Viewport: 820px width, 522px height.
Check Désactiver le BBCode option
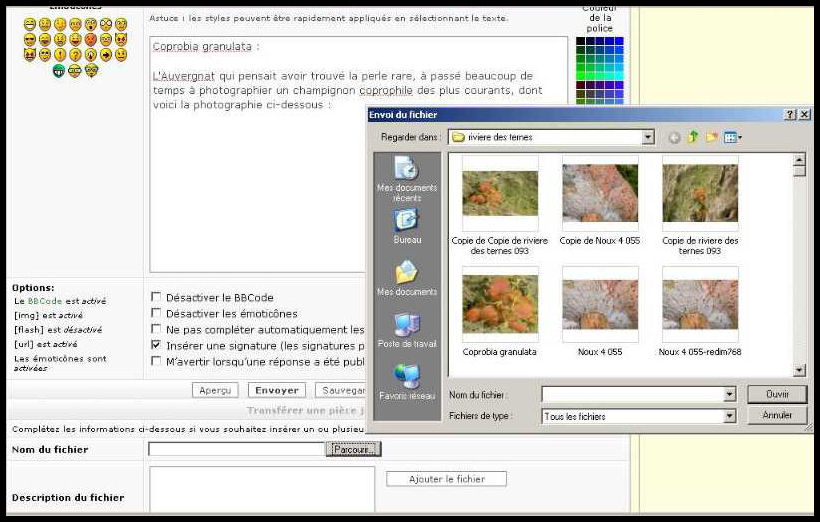156,297
